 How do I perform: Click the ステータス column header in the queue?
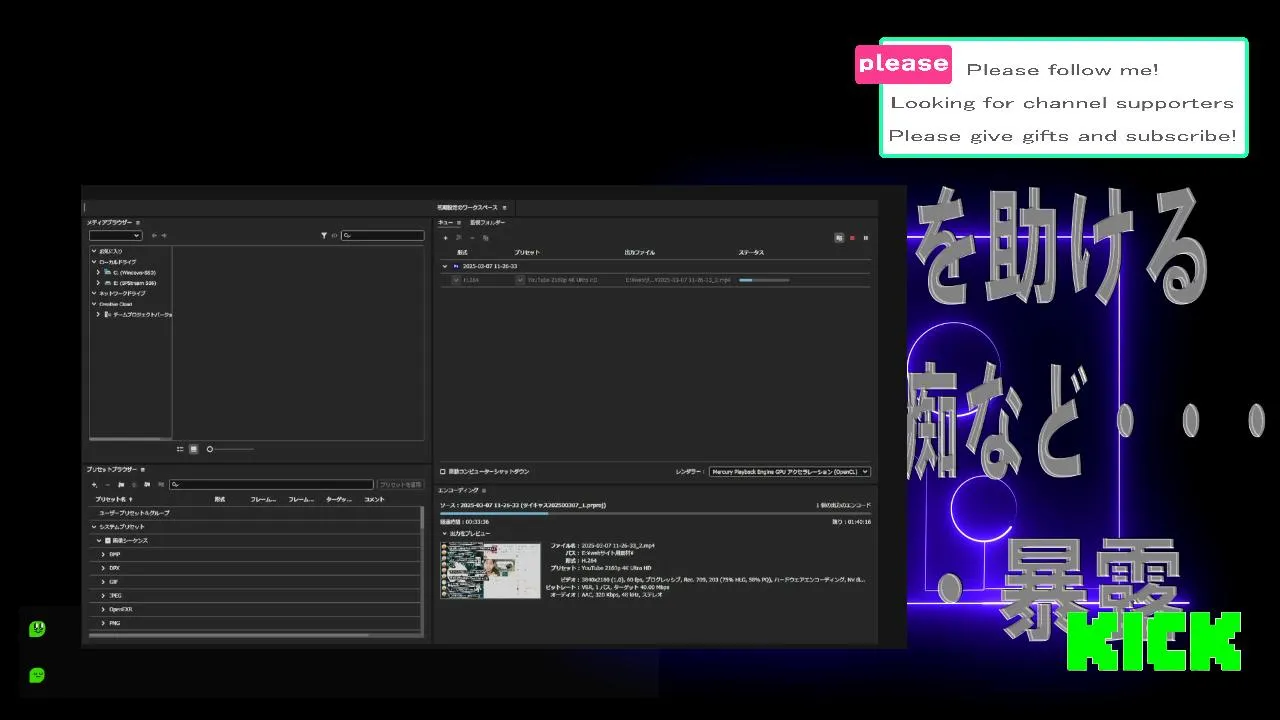751,252
